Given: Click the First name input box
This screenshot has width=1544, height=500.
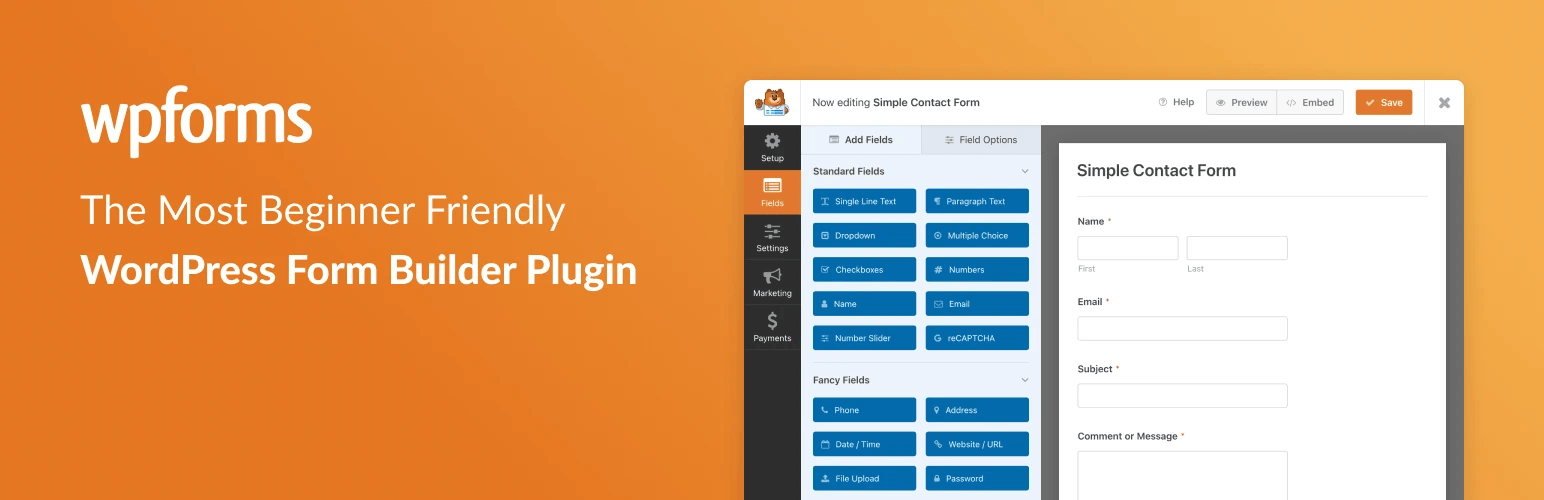Looking at the screenshot, I should tap(1128, 248).
